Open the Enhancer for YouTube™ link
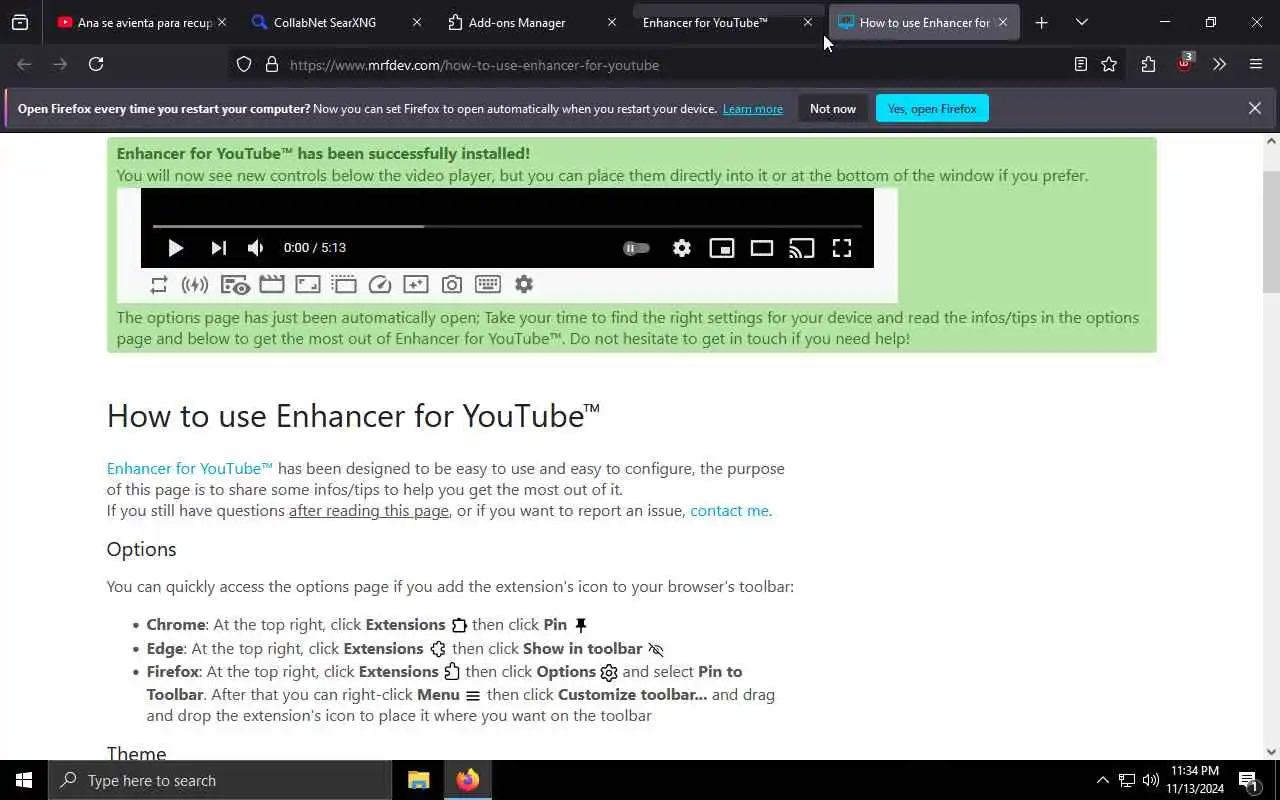The height and width of the screenshot is (800, 1280). pyautogui.click(x=190, y=468)
